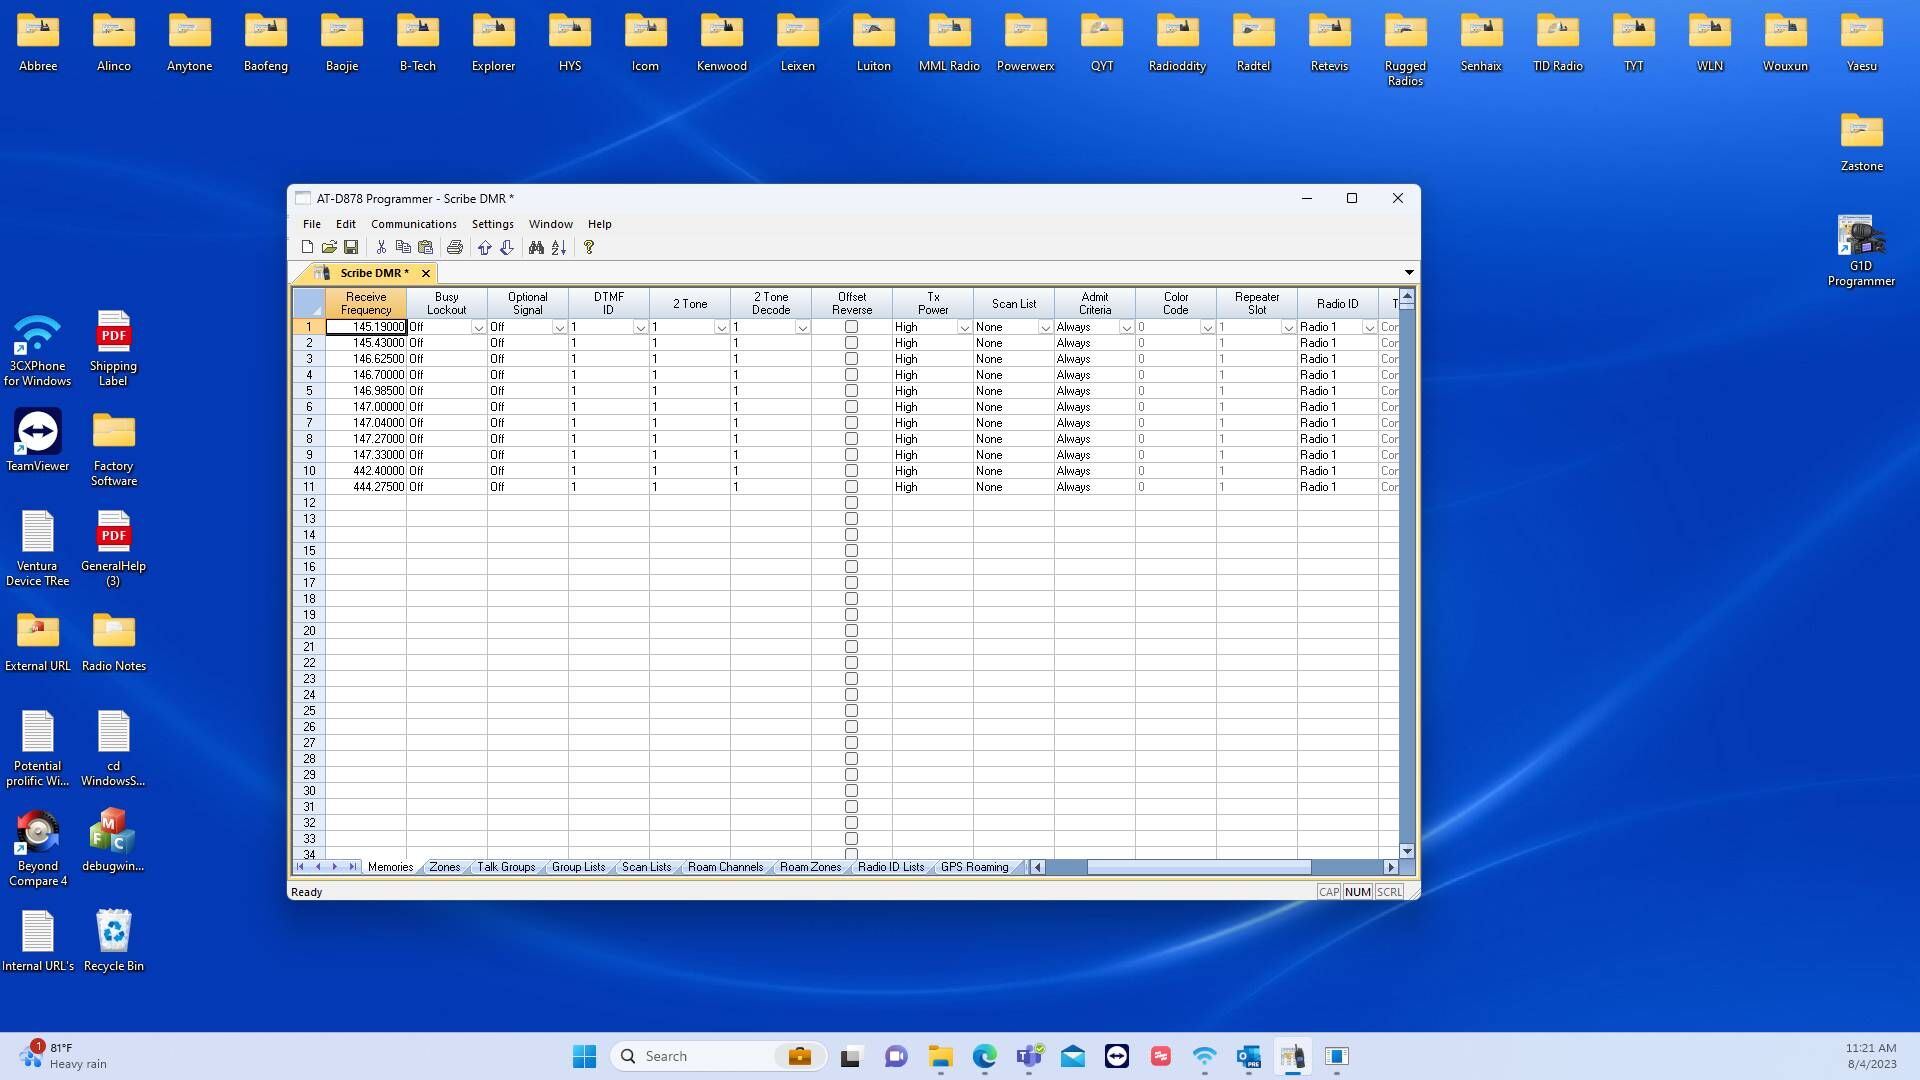Image resolution: width=1920 pixels, height=1080 pixels.
Task: Save with the floppy disk toolbar icon
Action: pyautogui.click(x=351, y=247)
